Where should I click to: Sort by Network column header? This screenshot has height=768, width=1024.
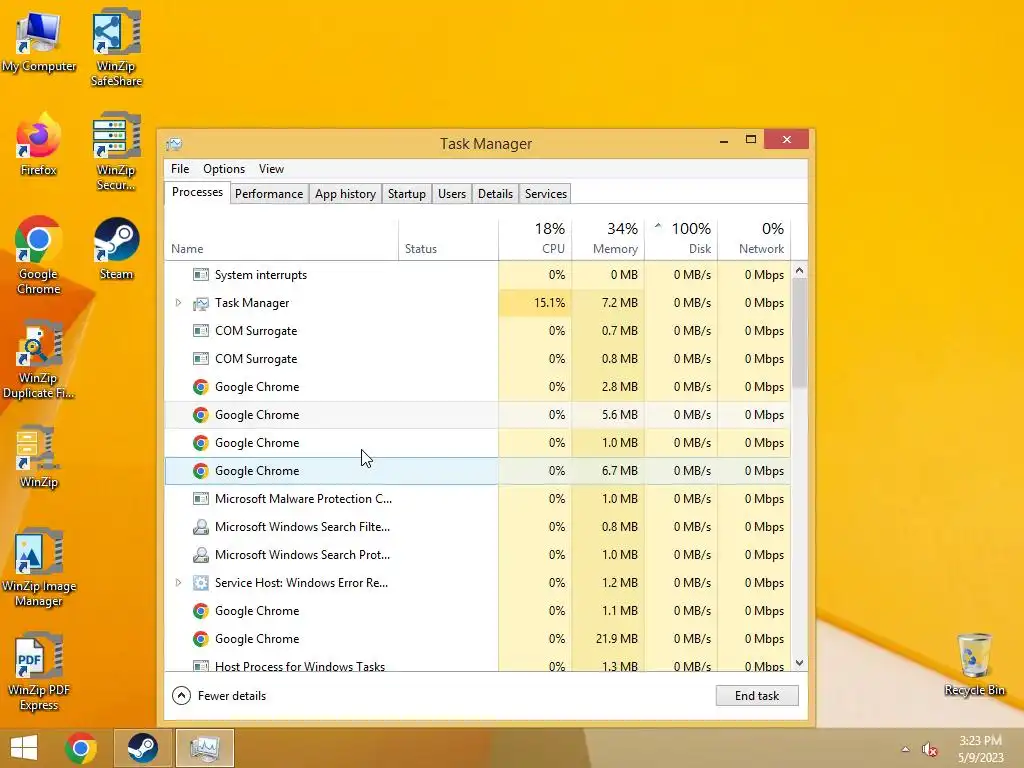(x=754, y=239)
